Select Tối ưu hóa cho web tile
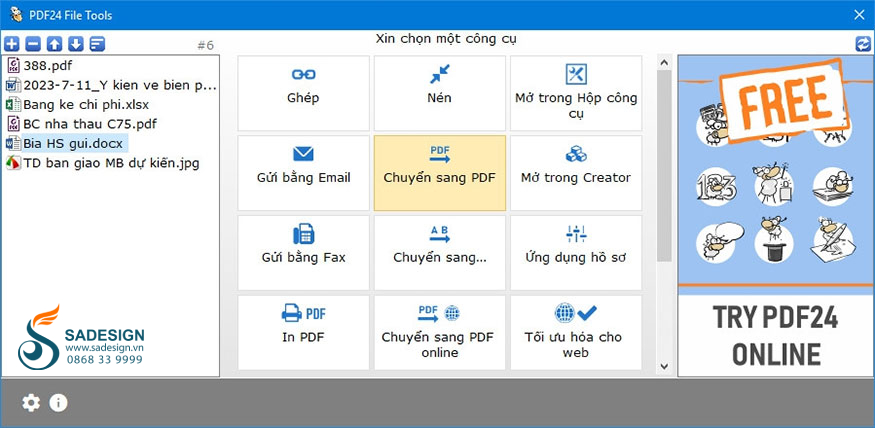Viewport: 875px width, 428px height. click(576, 333)
